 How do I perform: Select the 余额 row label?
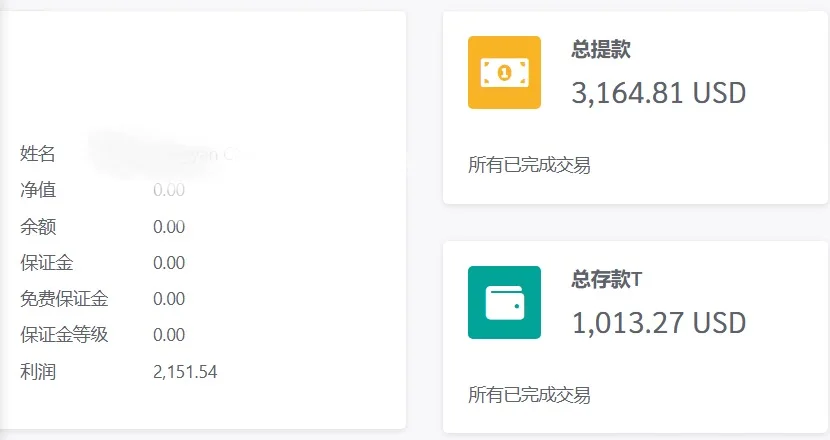[38, 227]
